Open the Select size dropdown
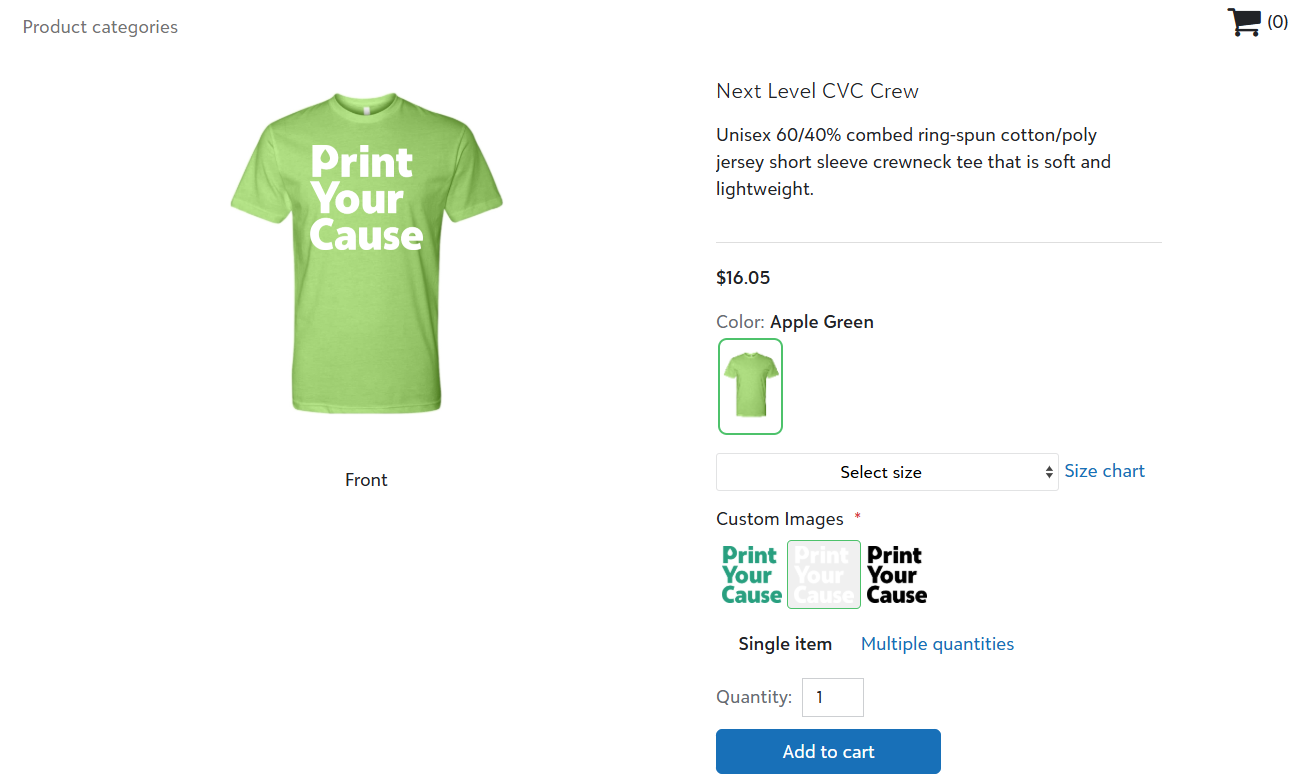Viewport: 1292px width, 782px height. [880, 472]
